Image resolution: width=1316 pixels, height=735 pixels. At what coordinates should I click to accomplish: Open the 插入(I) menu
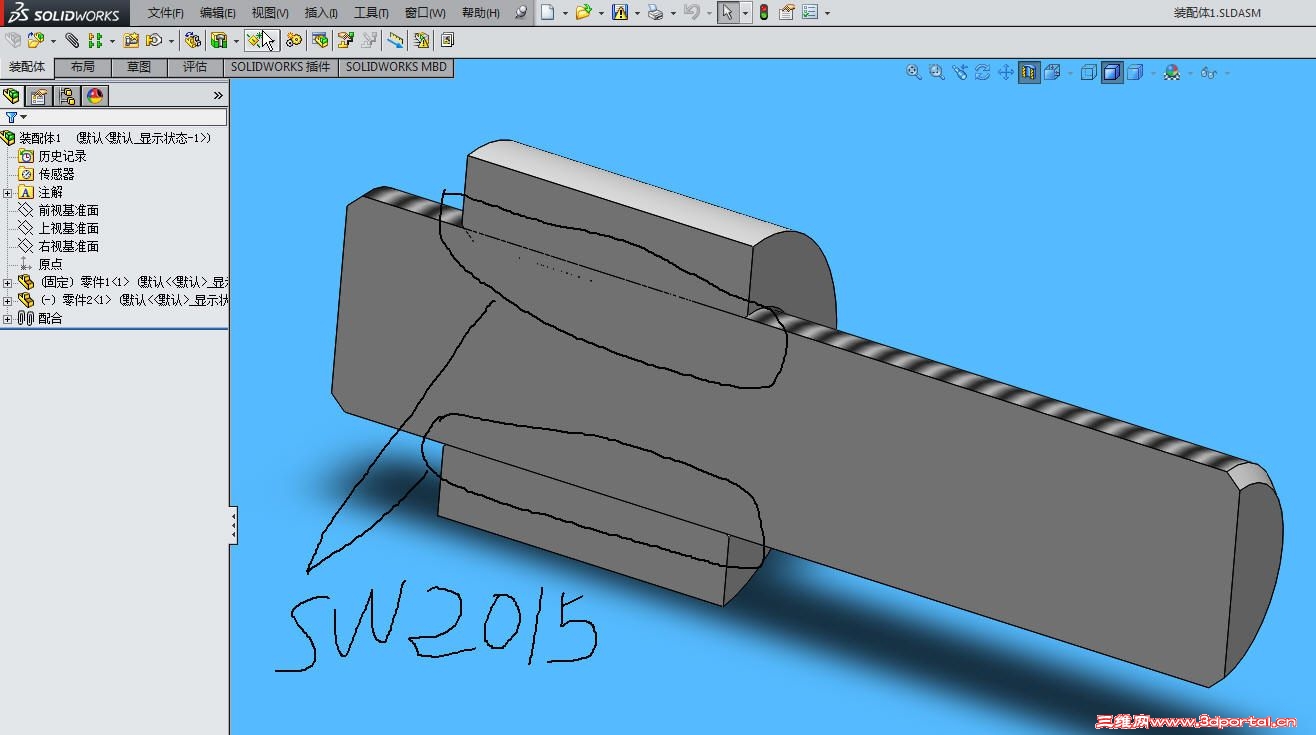tap(321, 13)
